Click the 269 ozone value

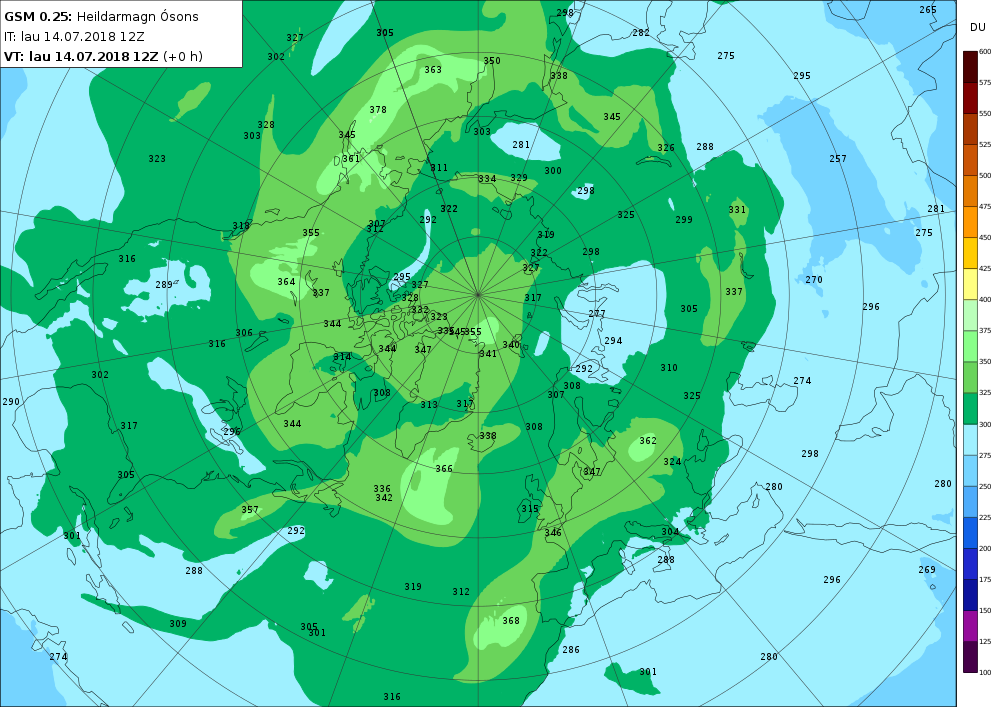927,569
